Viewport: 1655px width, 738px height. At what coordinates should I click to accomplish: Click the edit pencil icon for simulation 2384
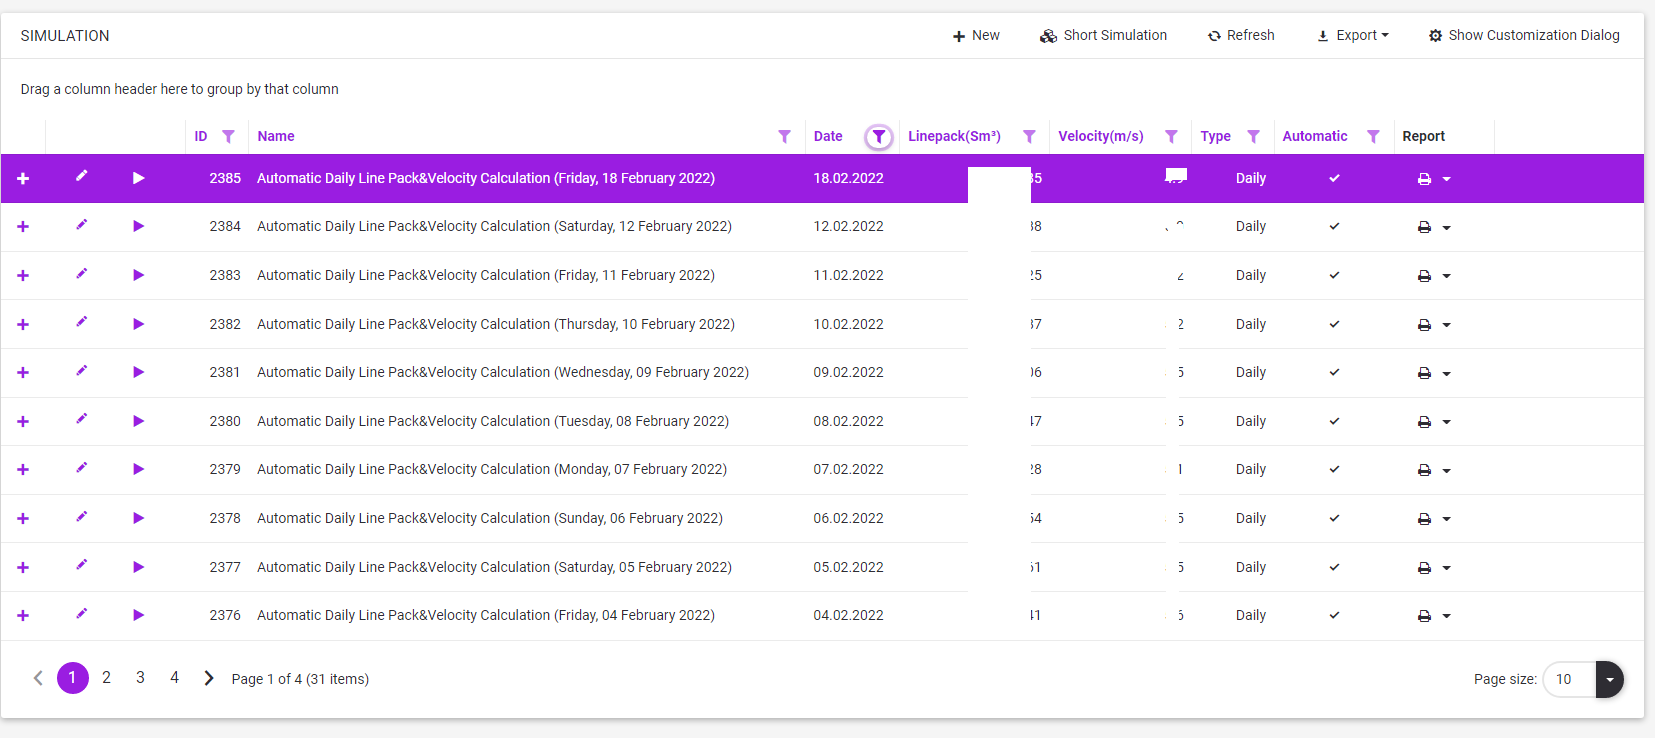click(82, 225)
